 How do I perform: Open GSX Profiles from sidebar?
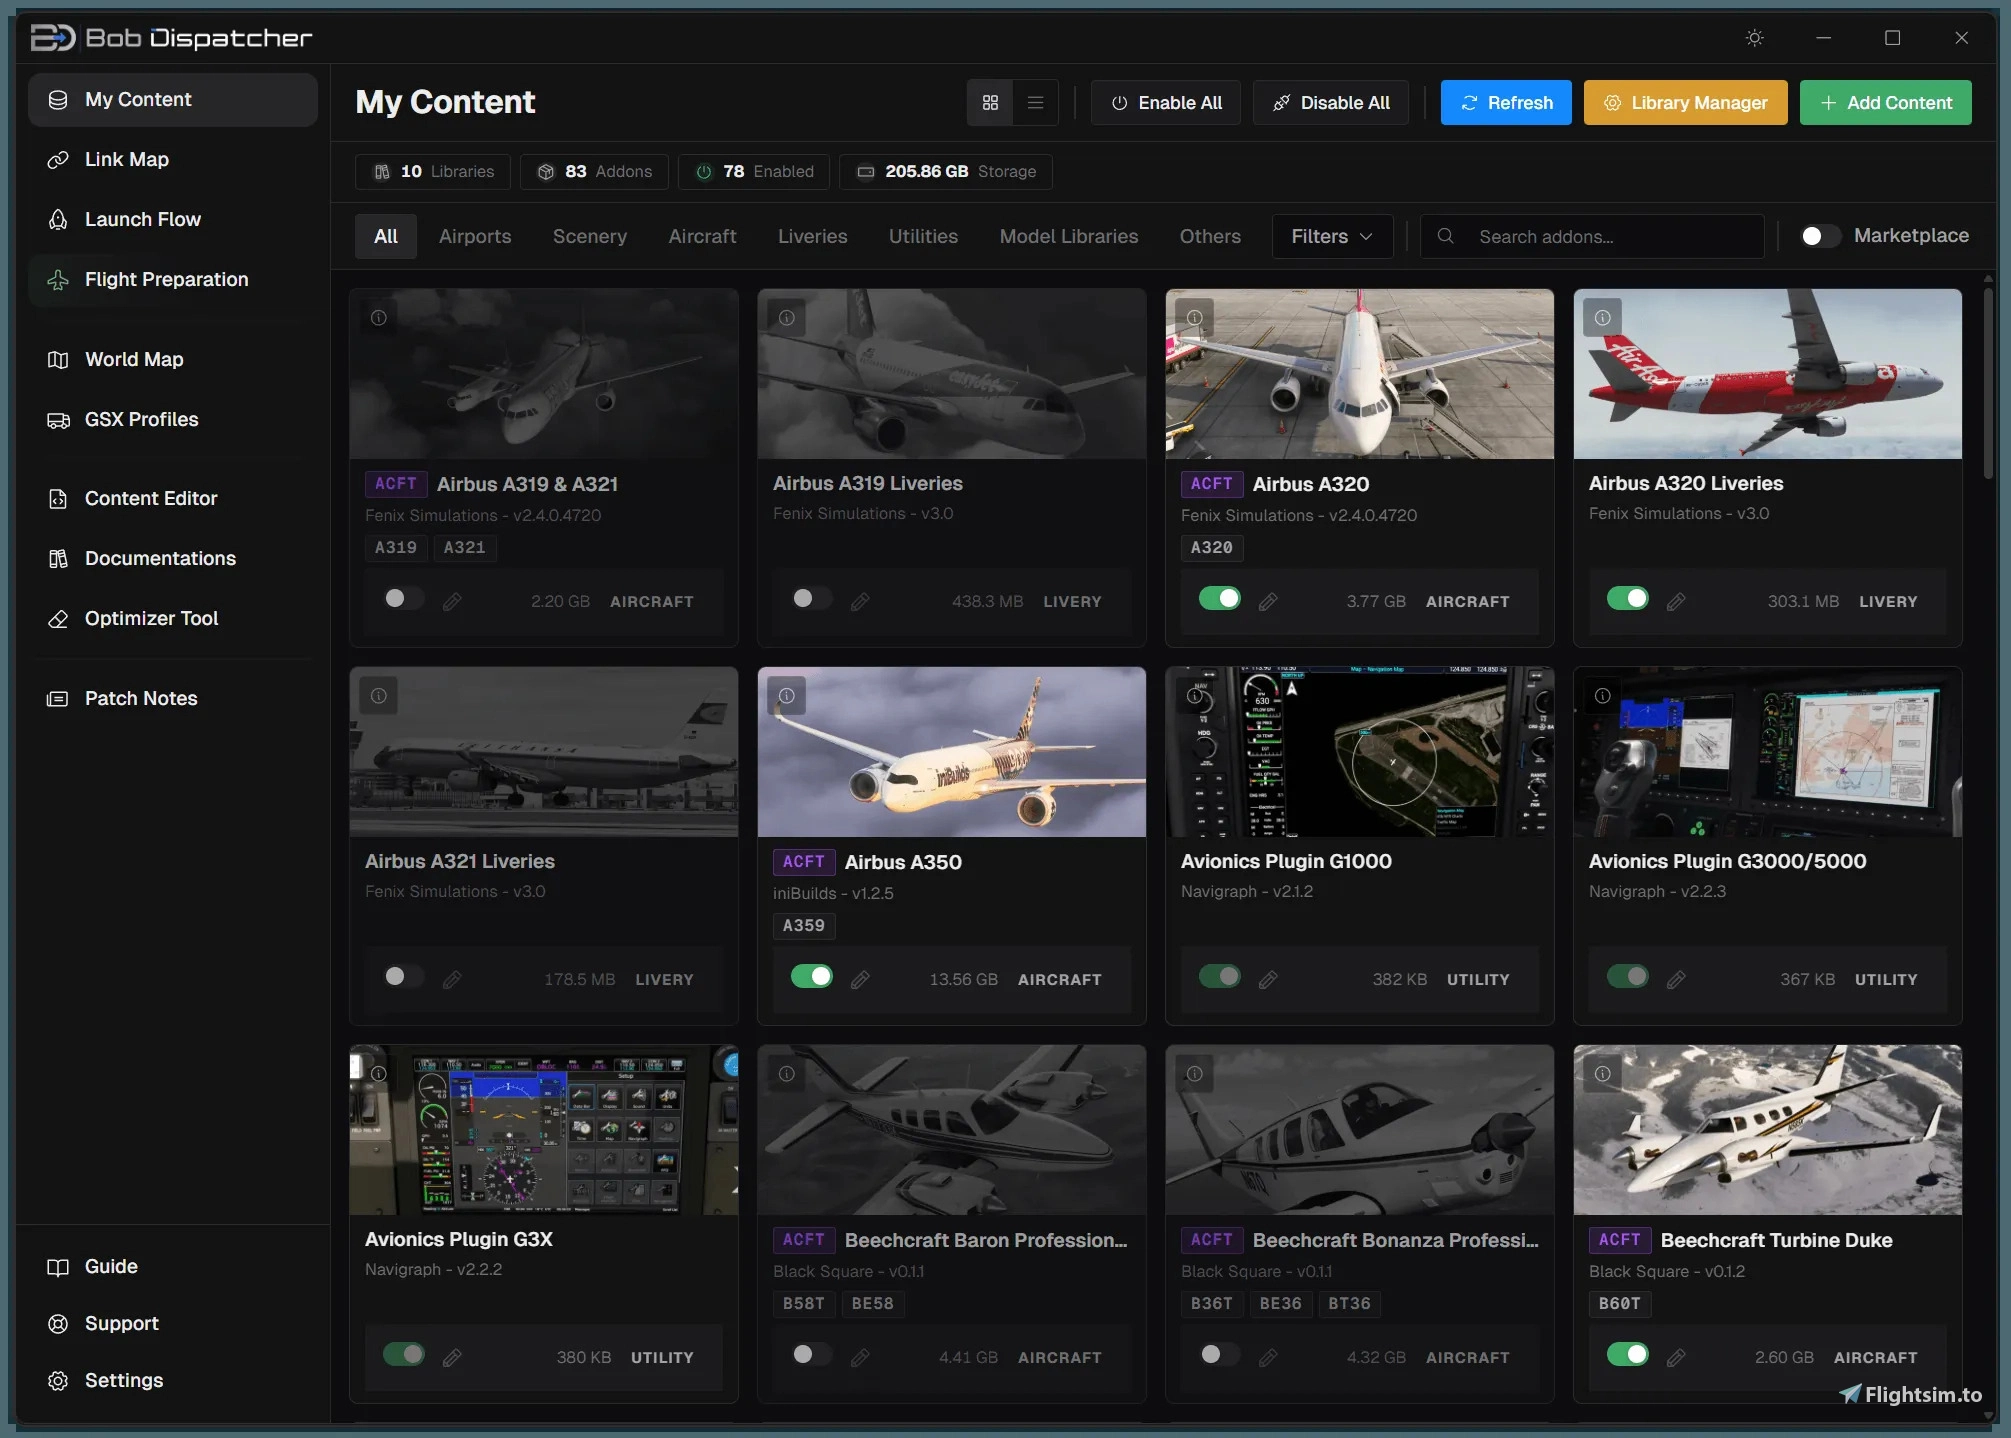click(x=172, y=420)
